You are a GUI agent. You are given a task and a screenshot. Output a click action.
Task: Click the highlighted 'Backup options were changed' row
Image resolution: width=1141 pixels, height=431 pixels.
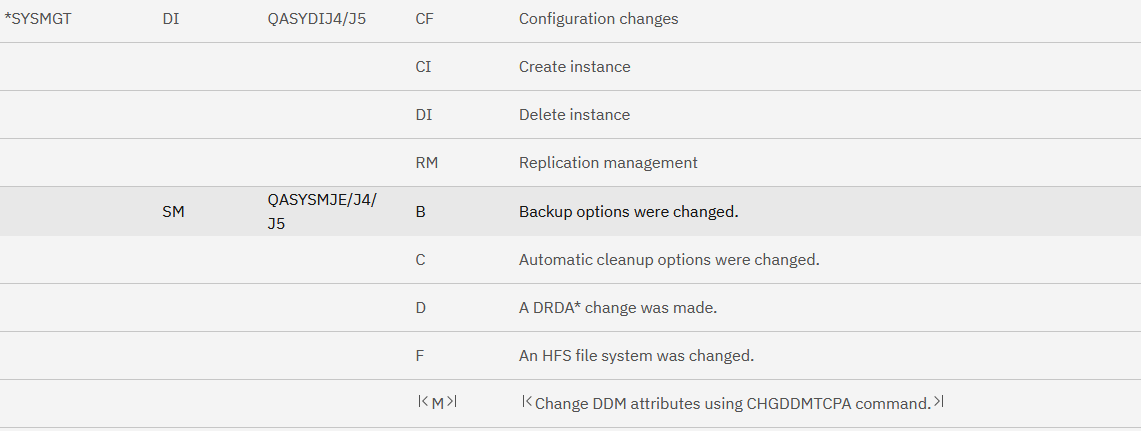pyautogui.click(x=628, y=212)
